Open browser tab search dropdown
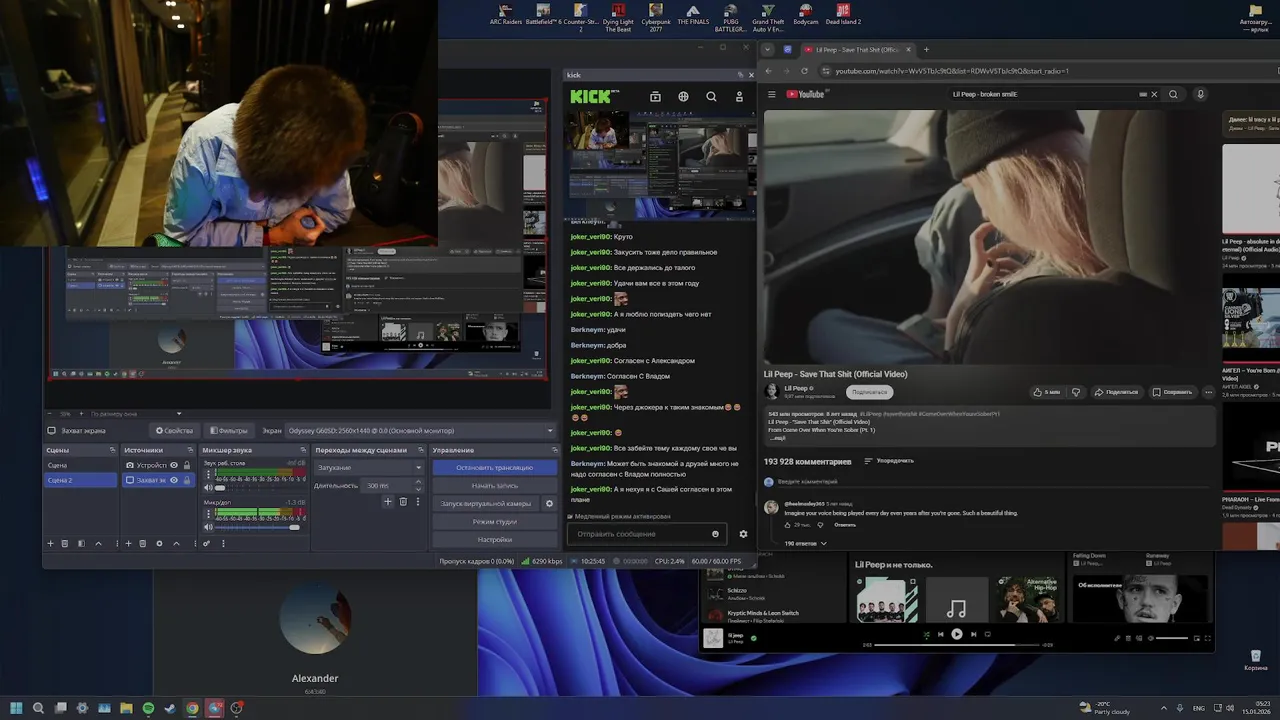Viewport: 1280px width, 720px height. [x=768, y=49]
